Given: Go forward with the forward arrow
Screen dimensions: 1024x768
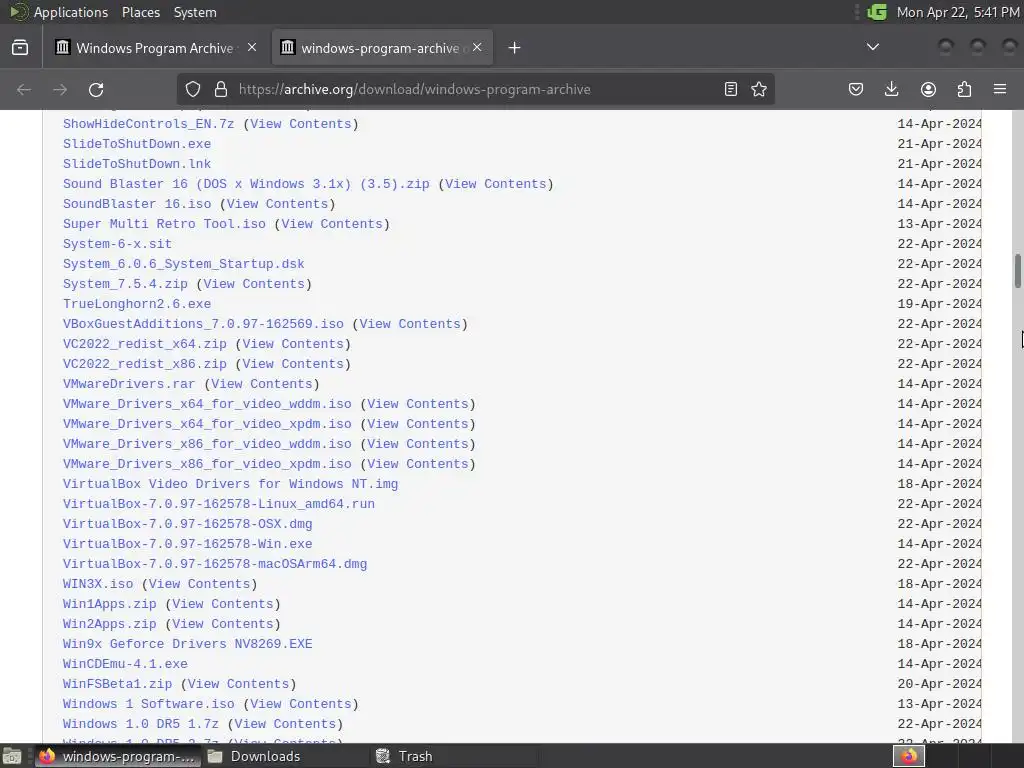Looking at the screenshot, I should (60, 89).
